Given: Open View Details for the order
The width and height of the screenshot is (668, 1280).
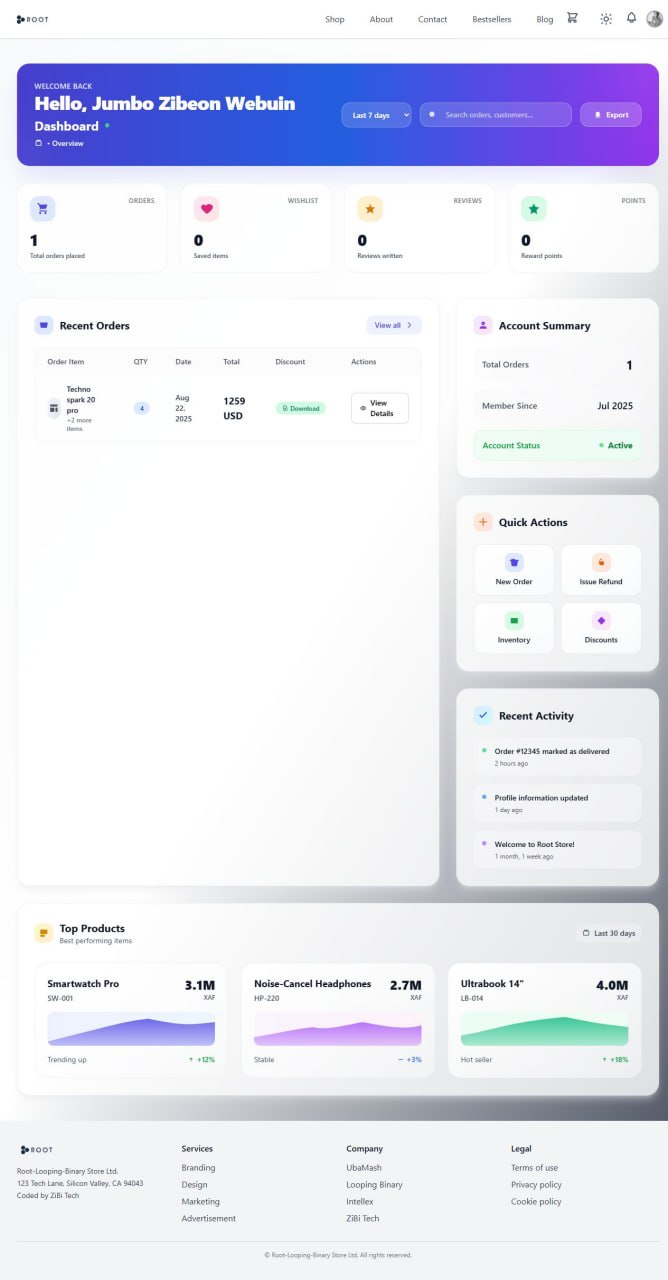Looking at the screenshot, I should coord(380,408).
